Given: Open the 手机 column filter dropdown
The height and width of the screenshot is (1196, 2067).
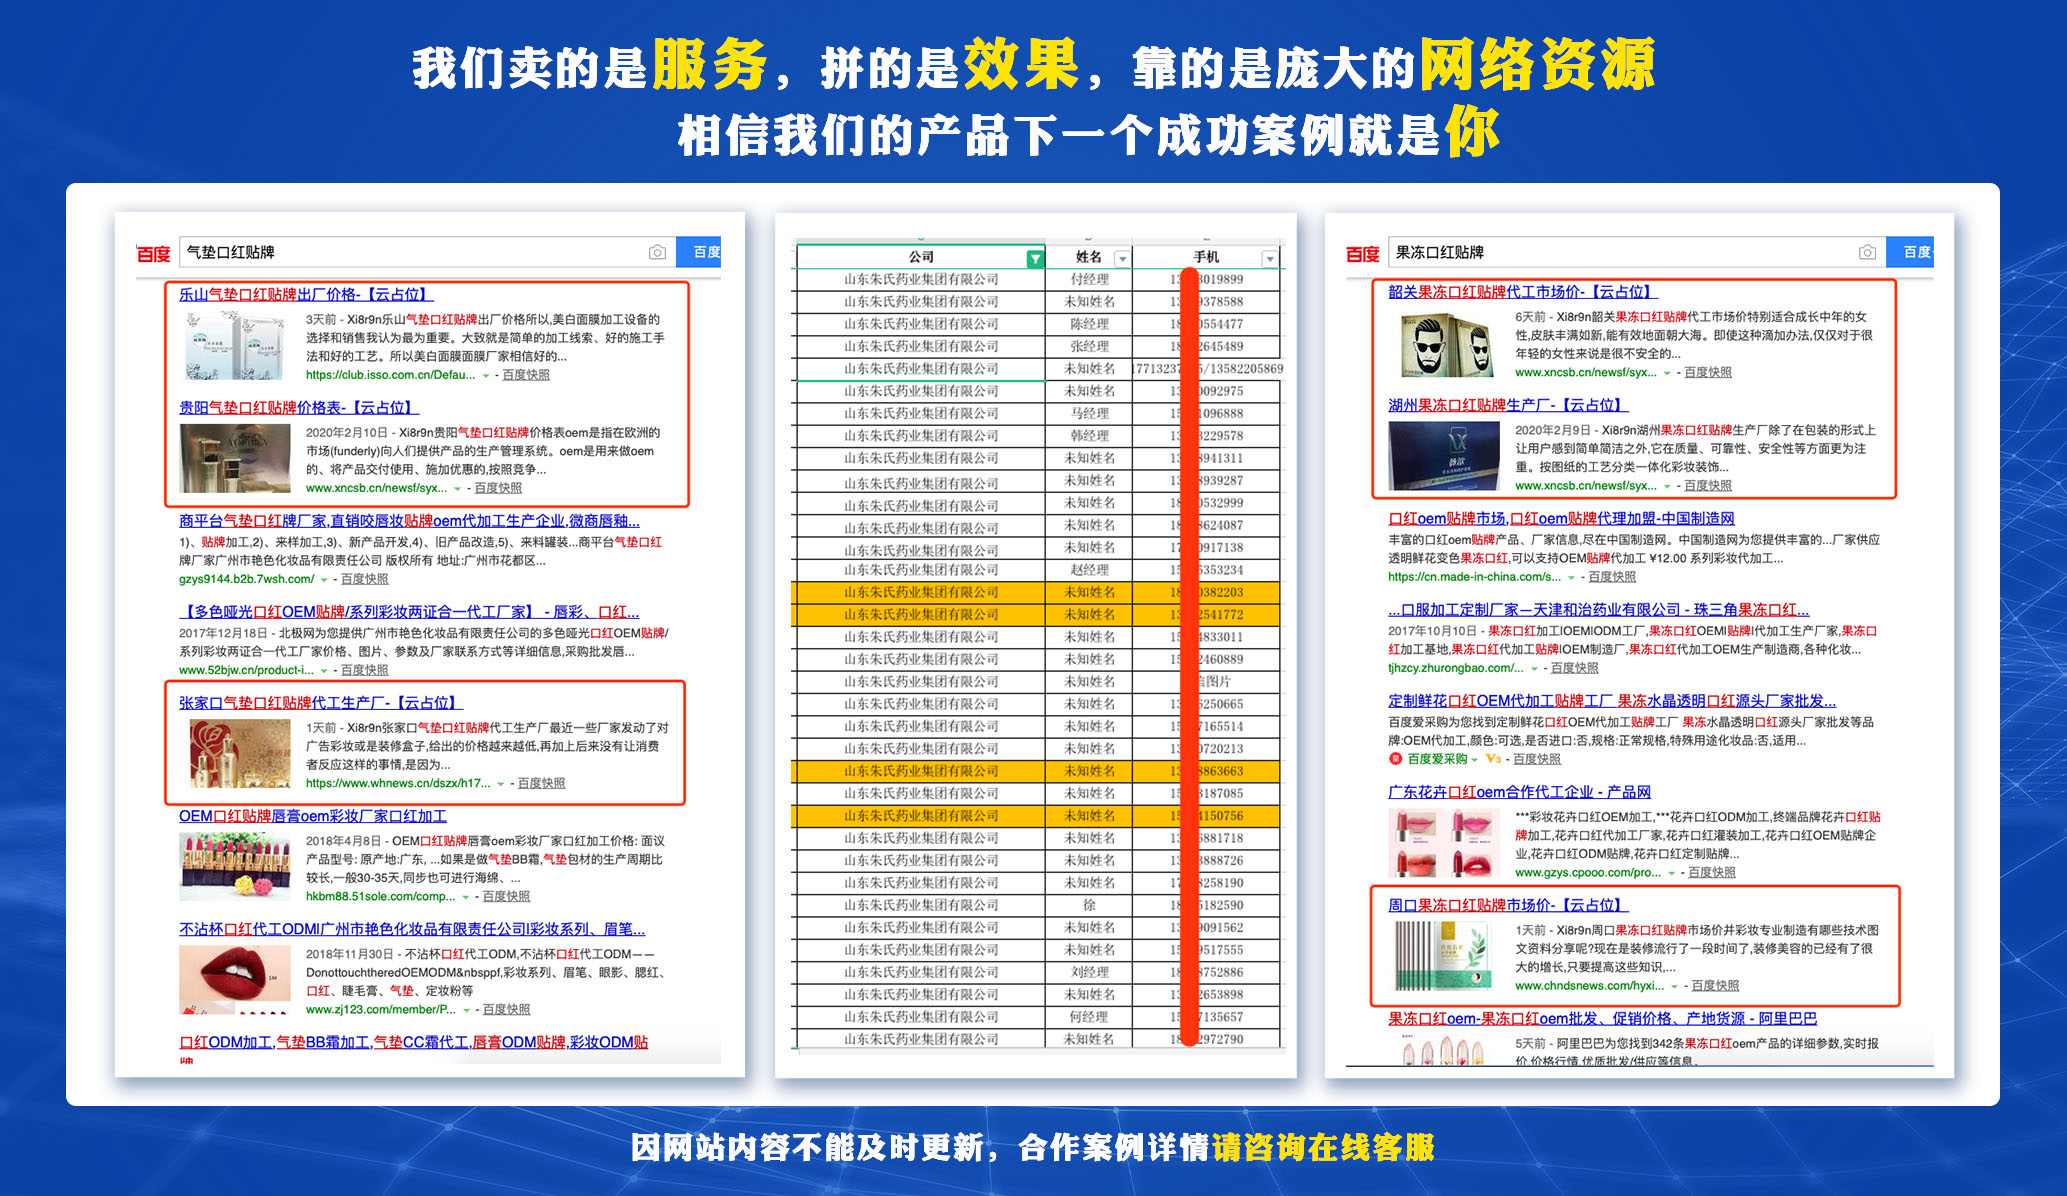Looking at the screenshot, I should 1269,259.
